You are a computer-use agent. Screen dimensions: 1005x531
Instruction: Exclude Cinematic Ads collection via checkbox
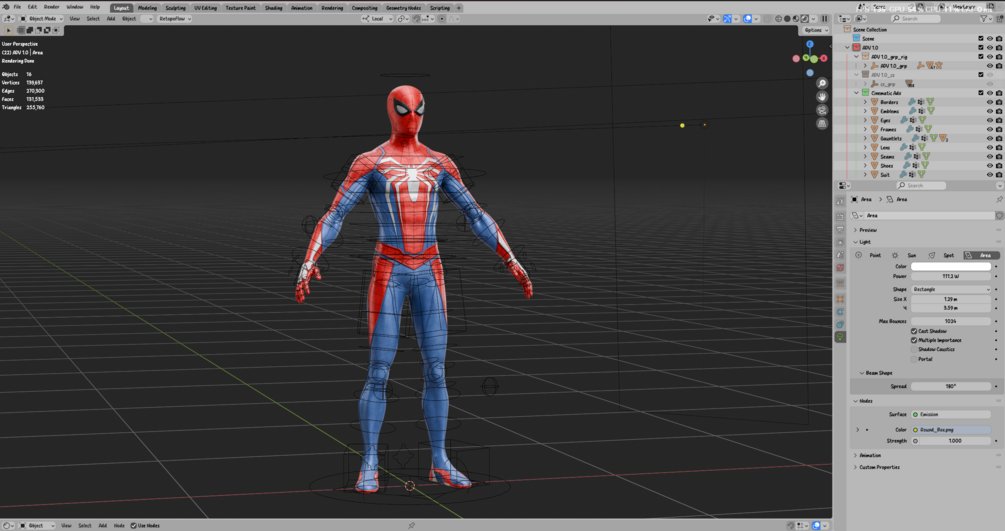click(981, 93)
